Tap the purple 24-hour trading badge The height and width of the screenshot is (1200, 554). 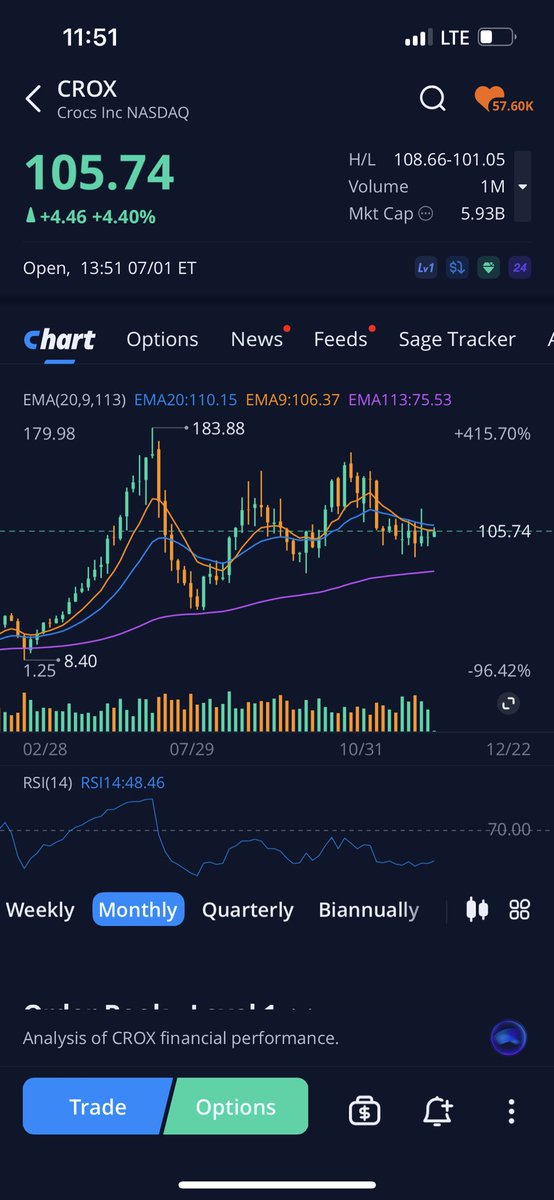pos(520,268)
